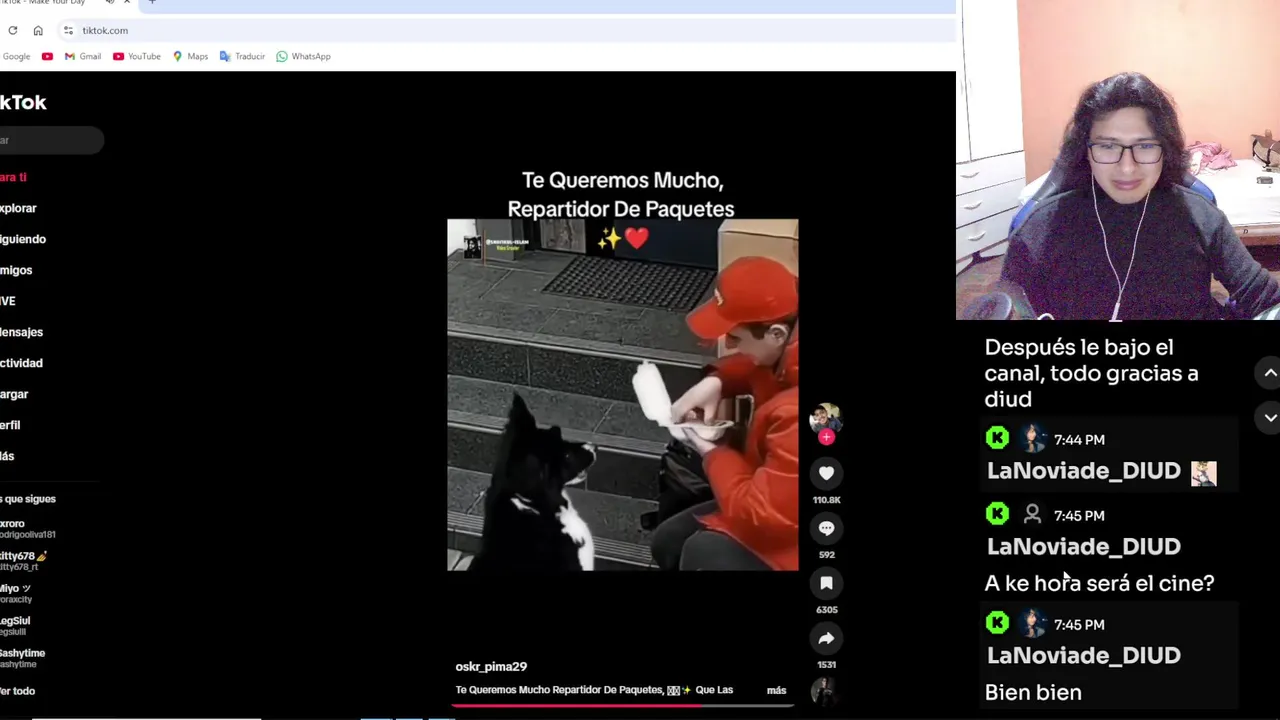Click the green K badge at 7:44 PM
This screenshot has width=1280, height=720.
click(x=997, y=438)
